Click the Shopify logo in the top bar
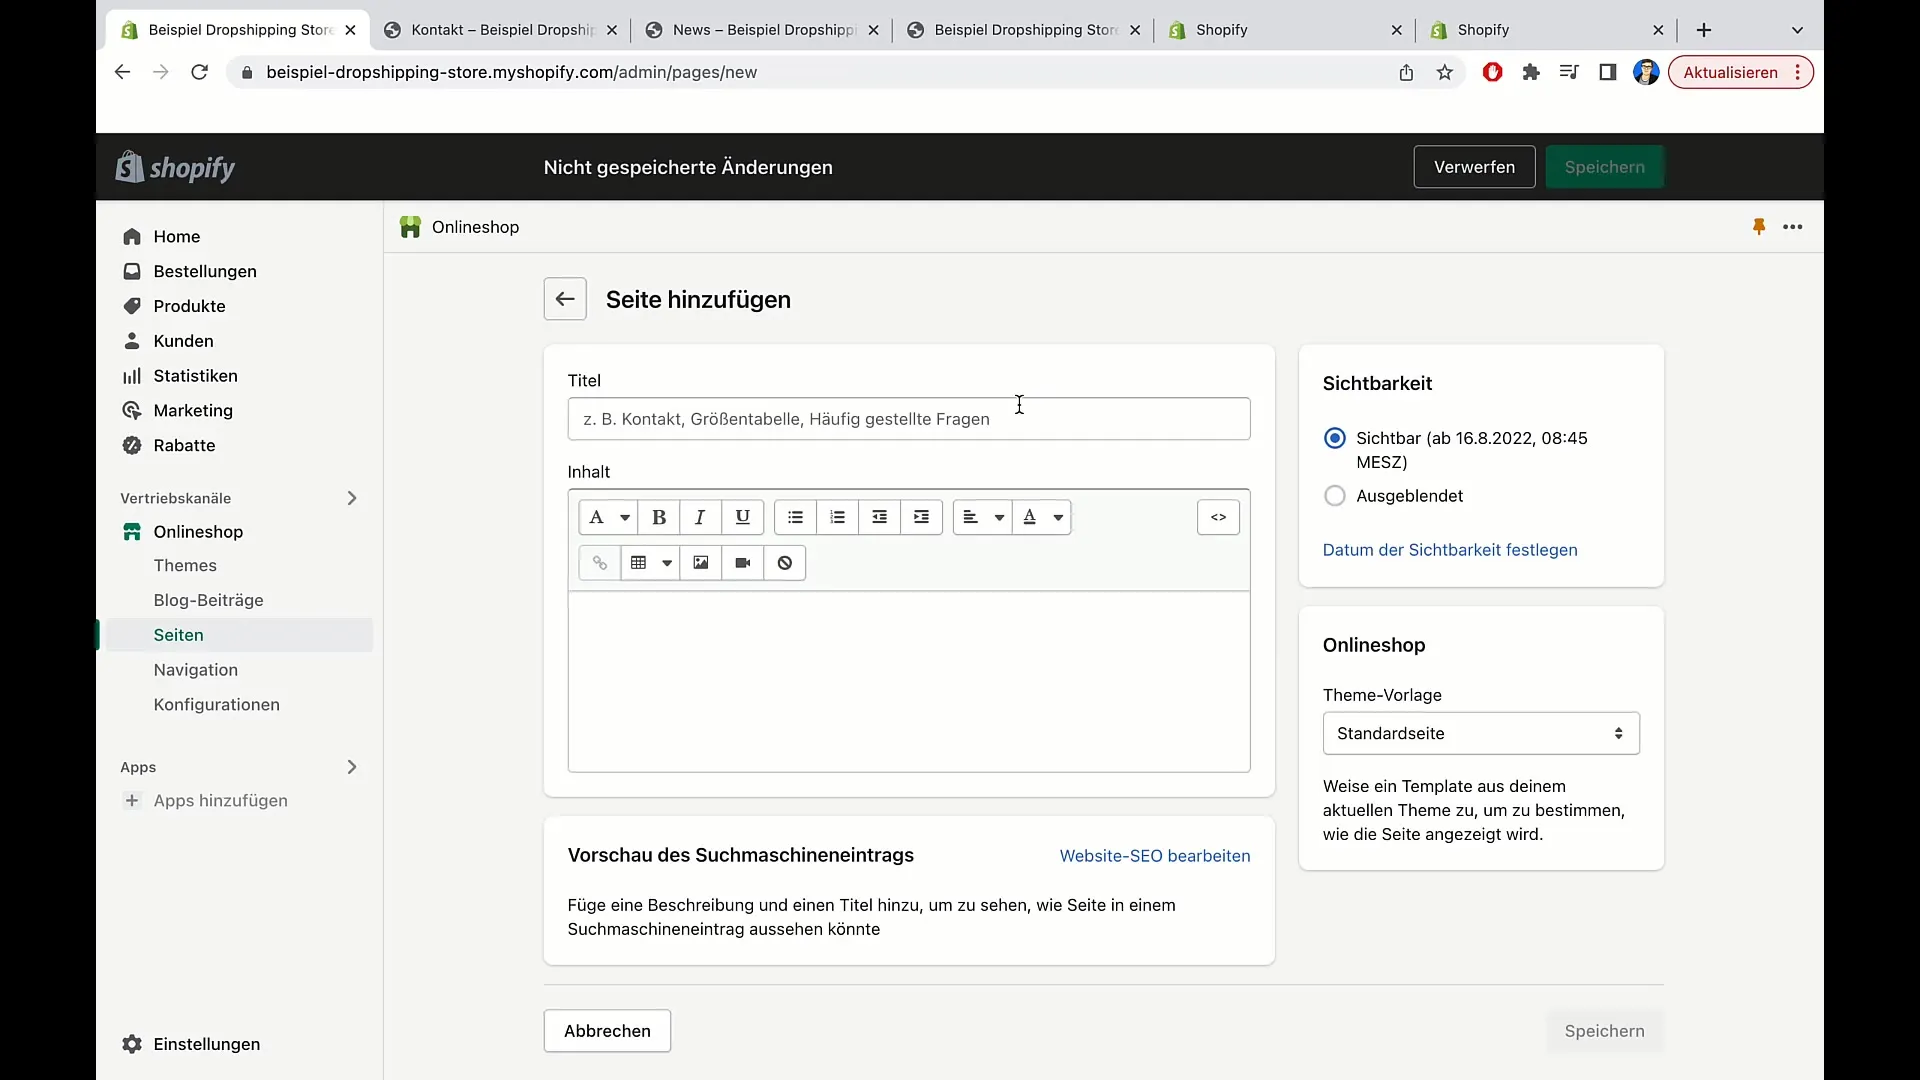This screenshot has height=1080, width=1920. pyautogui.click(x=176, y=167)
